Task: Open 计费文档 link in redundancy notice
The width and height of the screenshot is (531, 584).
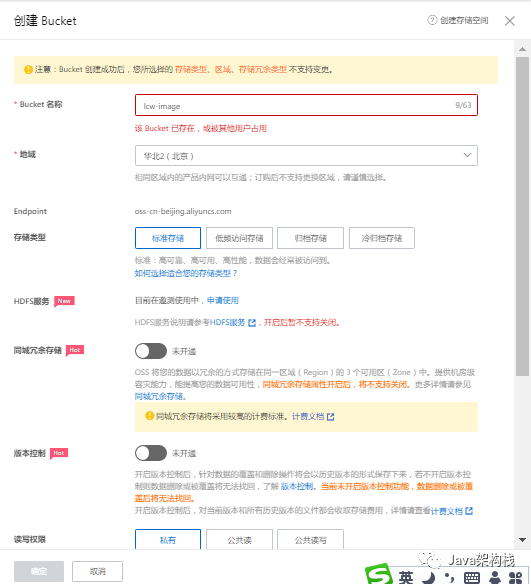Action: click(308, 416)
